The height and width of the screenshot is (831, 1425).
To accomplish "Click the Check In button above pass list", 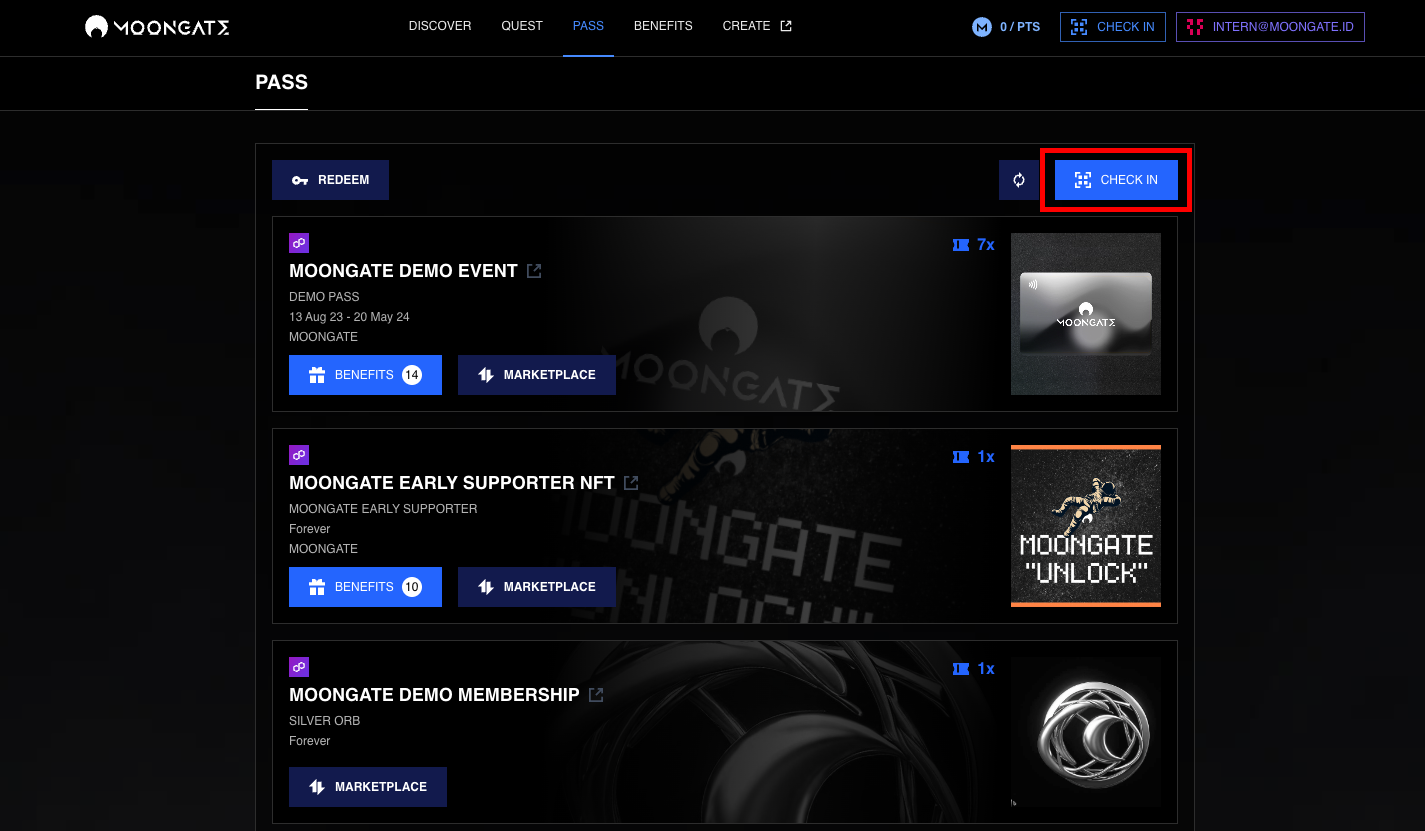I will pos(1116,180).
